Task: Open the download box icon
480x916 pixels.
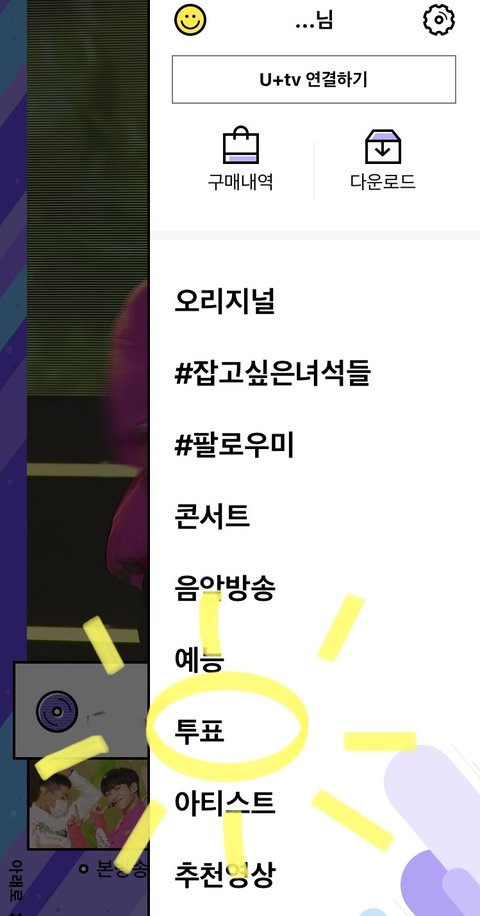Action: [x=383, y=147]
